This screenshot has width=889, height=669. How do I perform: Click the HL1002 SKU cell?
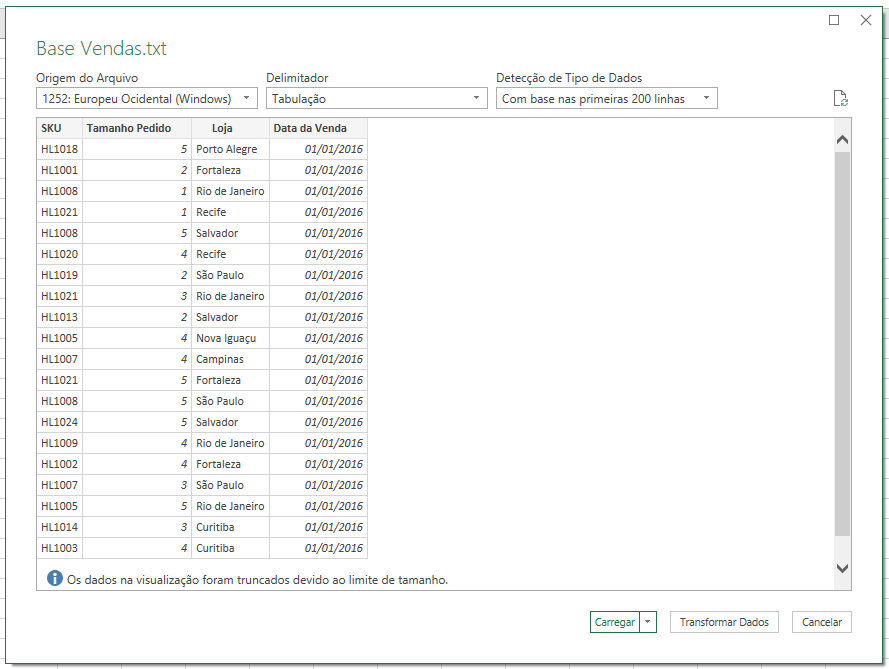(x=60, y=464)
